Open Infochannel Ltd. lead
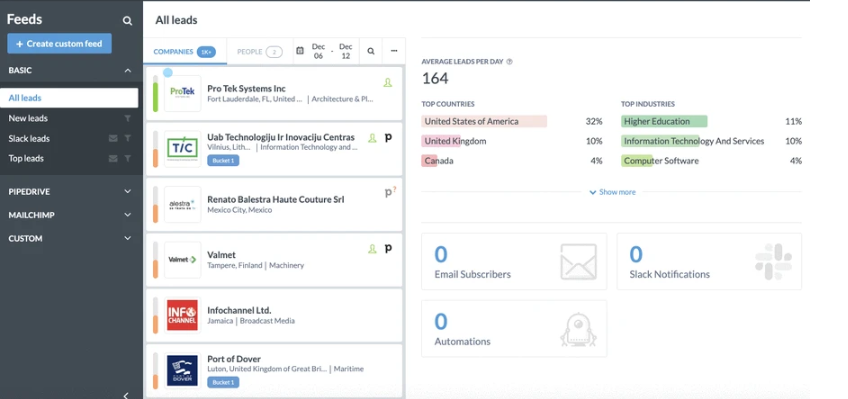 [x=274, y=315]
